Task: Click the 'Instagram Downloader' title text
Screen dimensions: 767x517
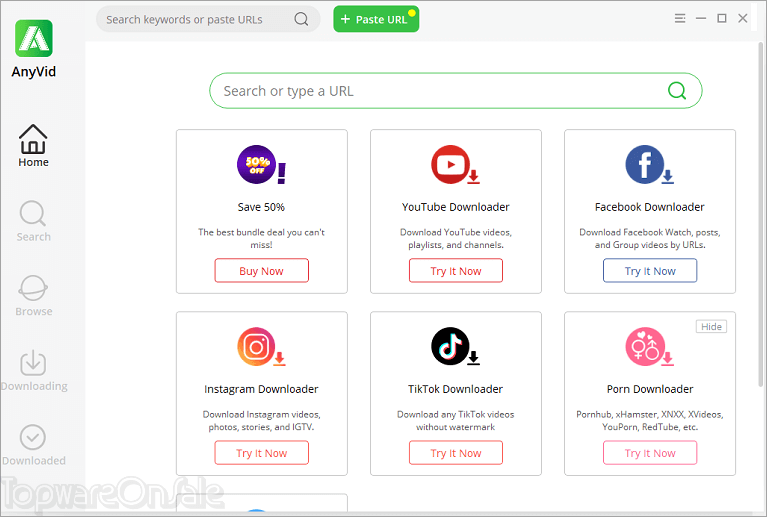Action: (261, 389)
